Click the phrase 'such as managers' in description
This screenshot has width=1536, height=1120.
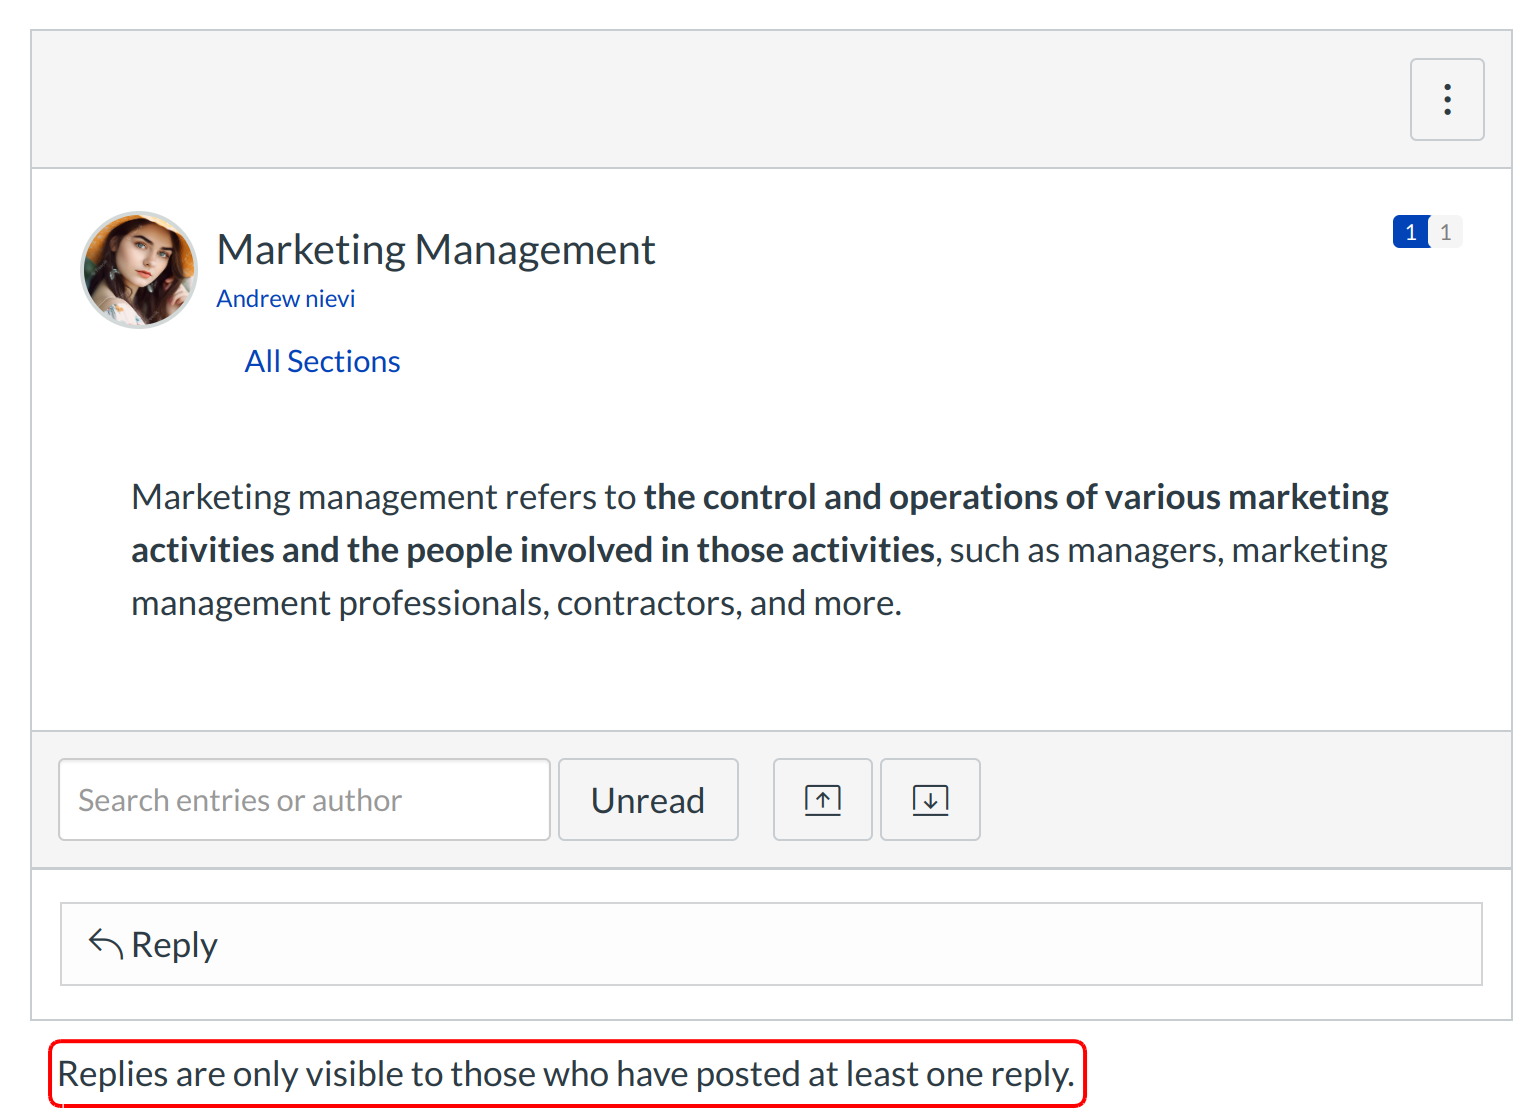click(1085, 550)
